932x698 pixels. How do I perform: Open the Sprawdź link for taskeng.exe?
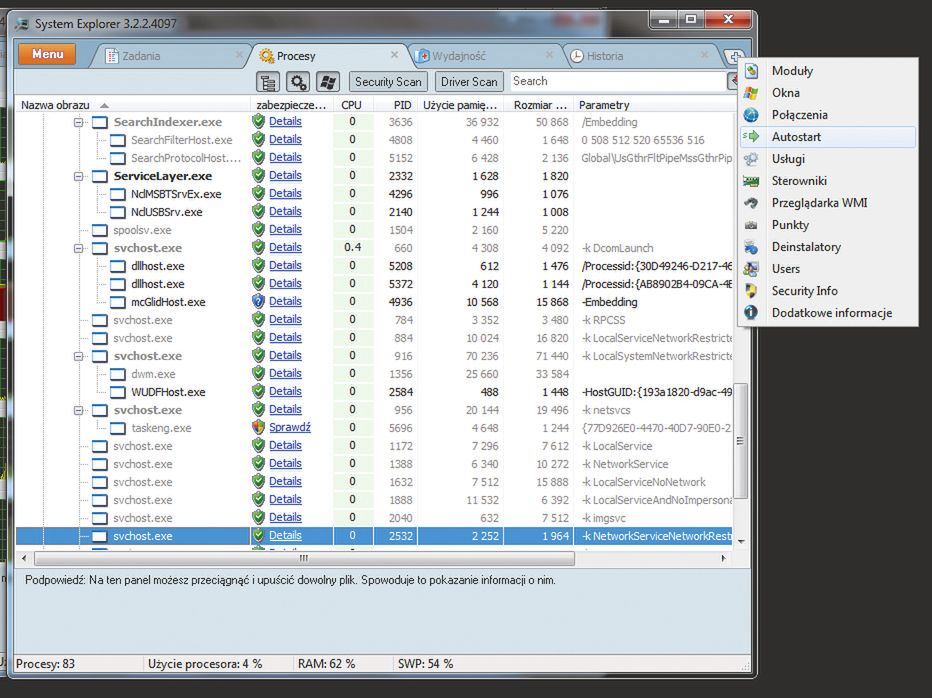pyautogui.click(x=290, y=427)
